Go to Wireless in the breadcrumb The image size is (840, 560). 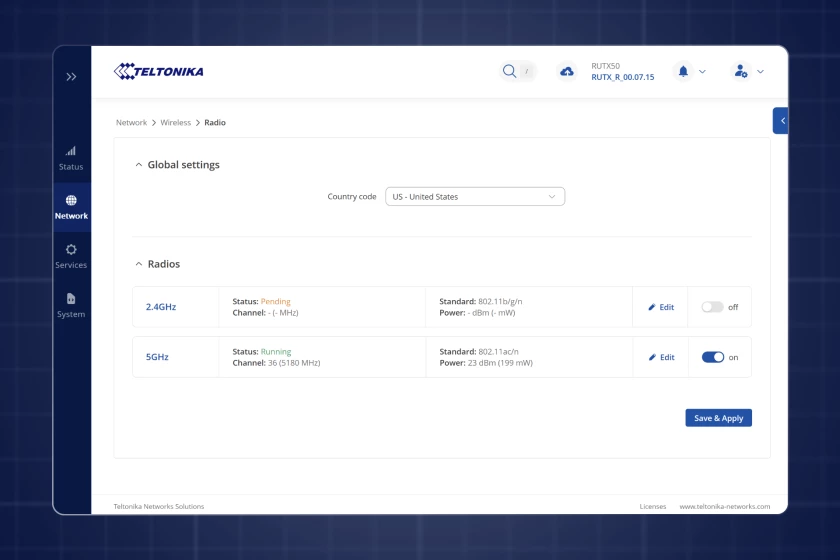(x=175, y=123)
